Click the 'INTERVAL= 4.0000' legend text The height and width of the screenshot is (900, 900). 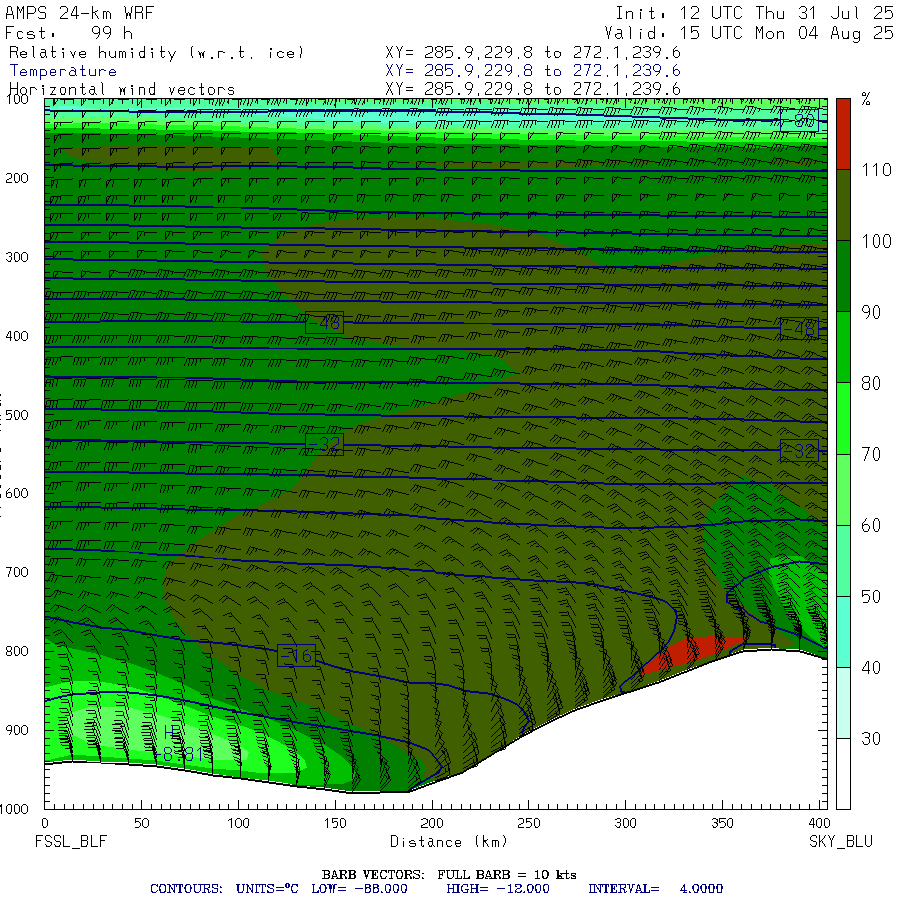[655, 889]
